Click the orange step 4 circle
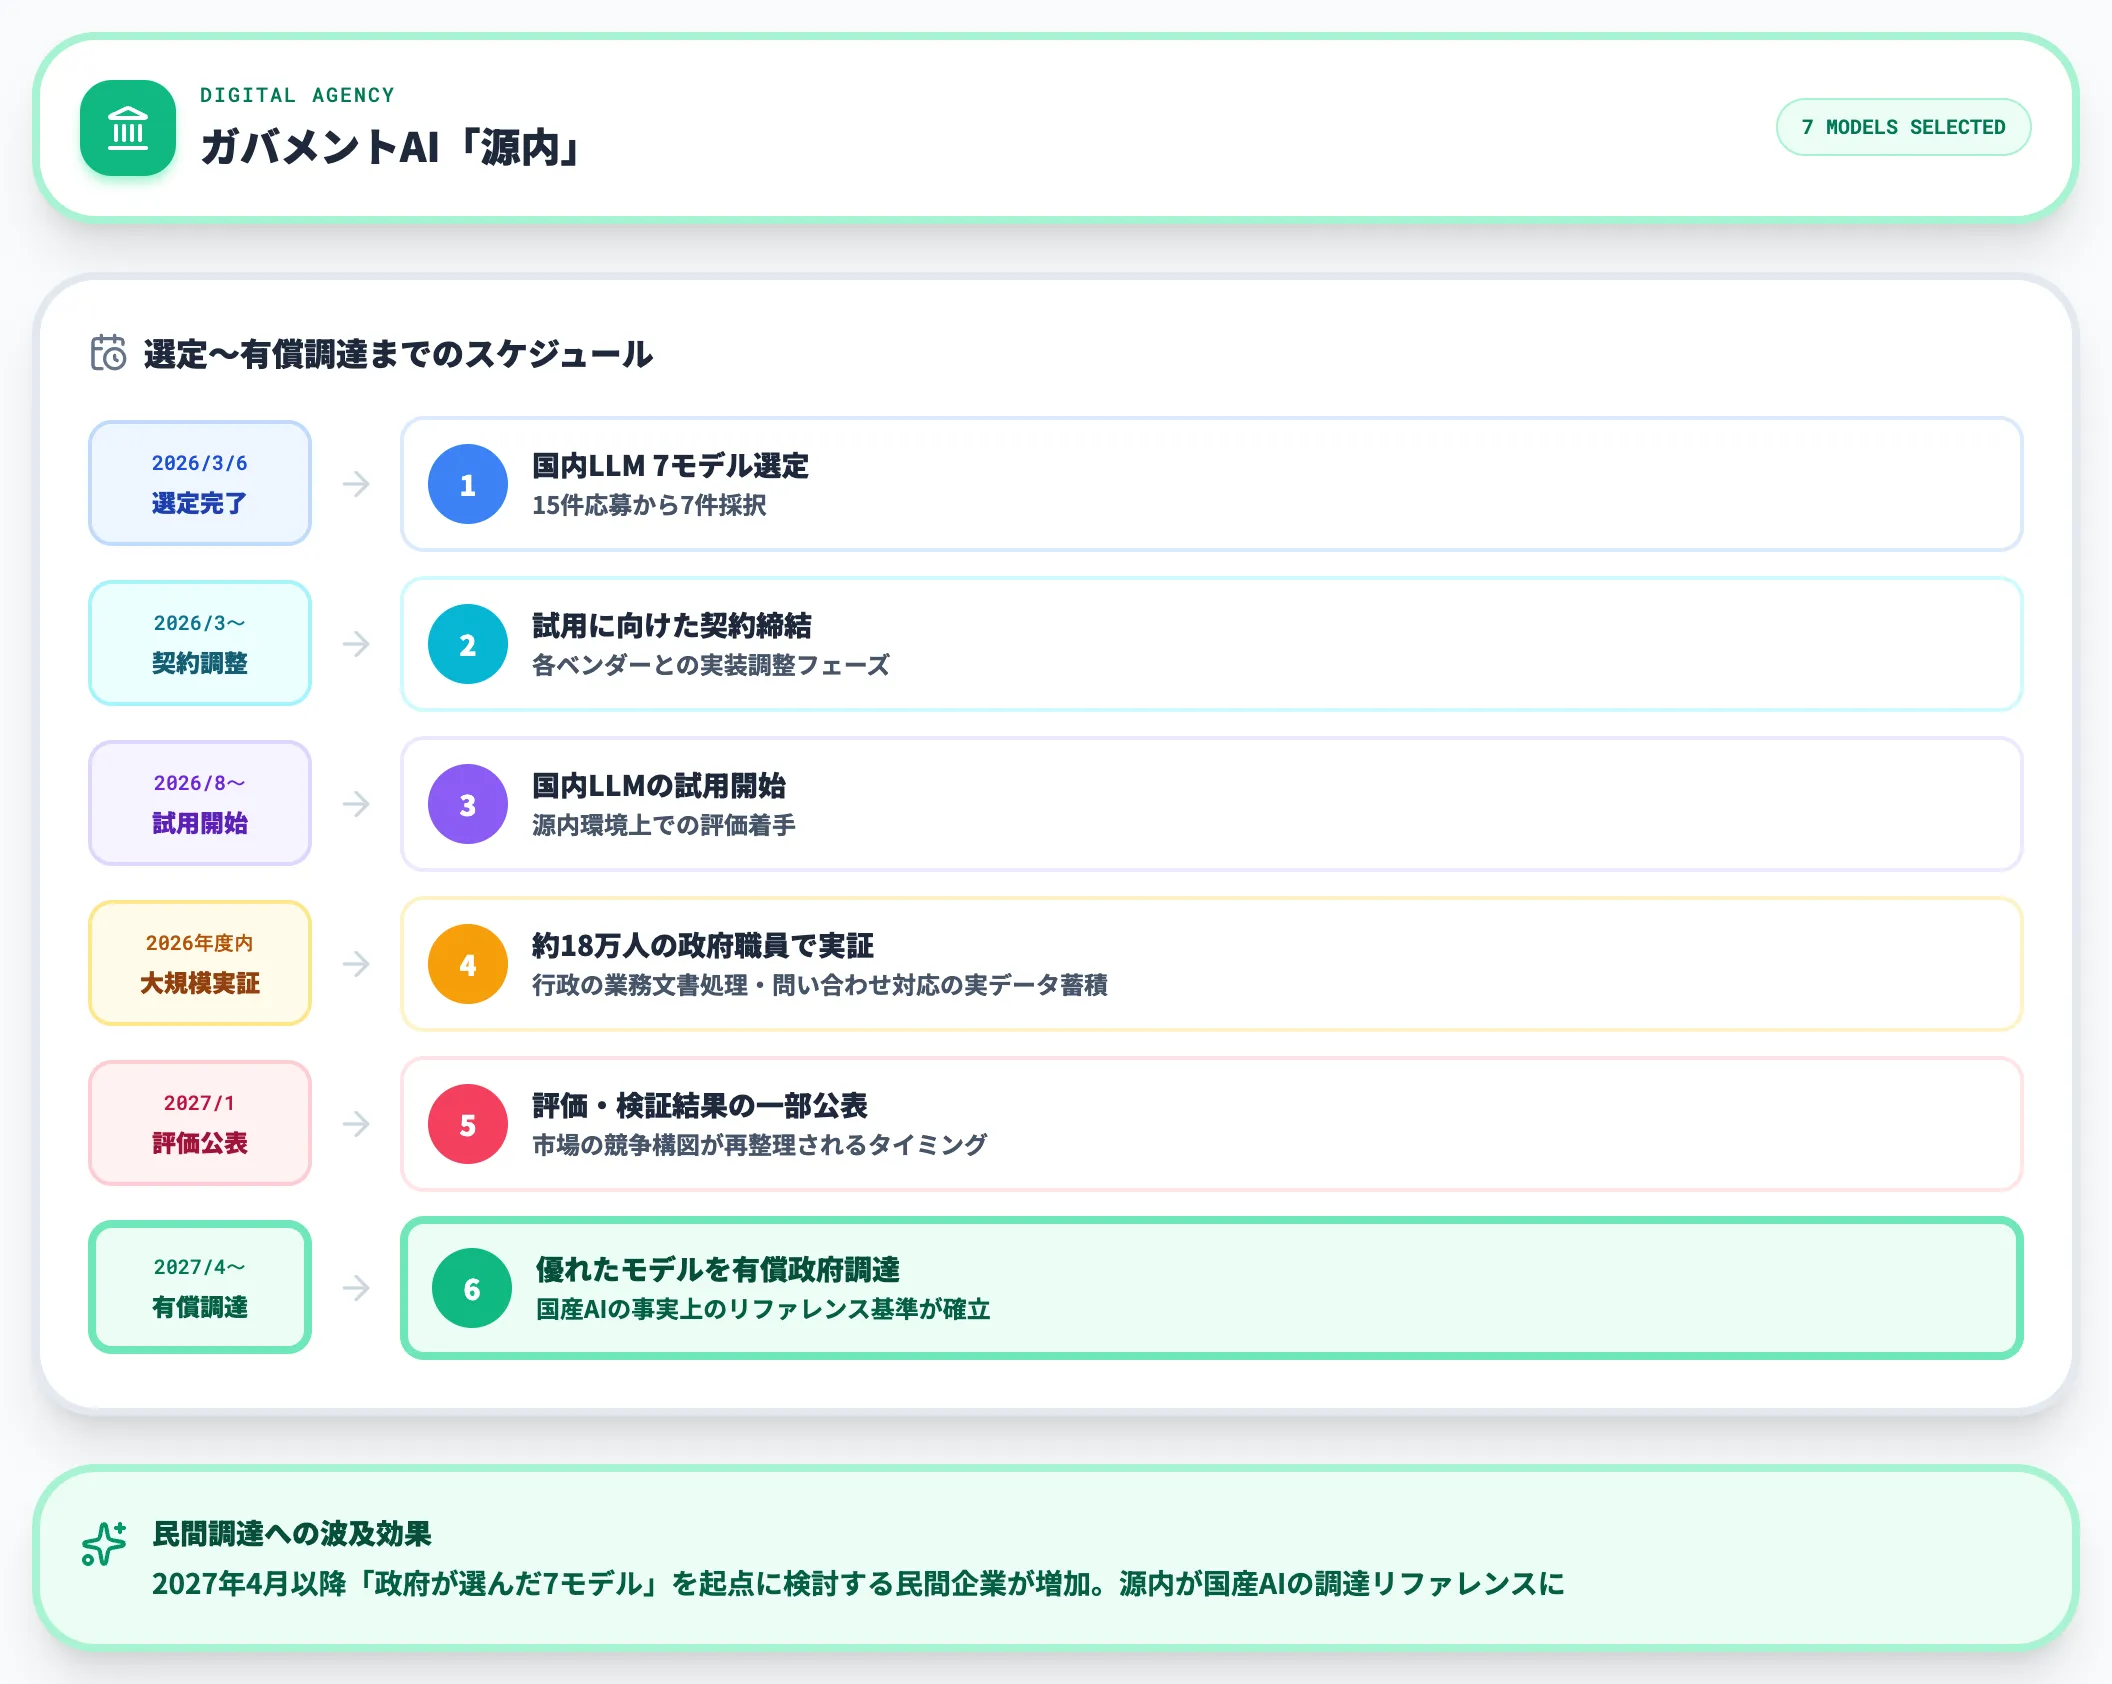This screenshot has height=1684, width=2112. pyautogui.click(x=468, y=964)
